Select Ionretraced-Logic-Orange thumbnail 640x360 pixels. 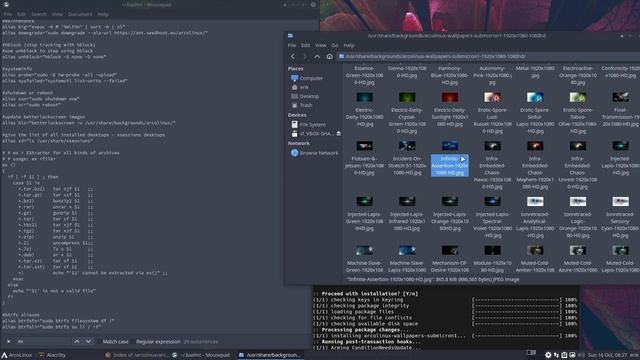[x=578, y=201]
